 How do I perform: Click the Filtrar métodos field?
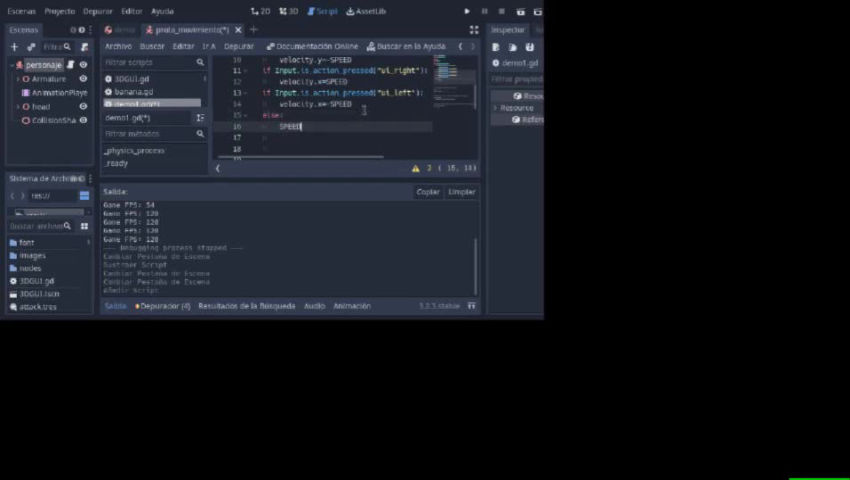[x=154, y=133]
